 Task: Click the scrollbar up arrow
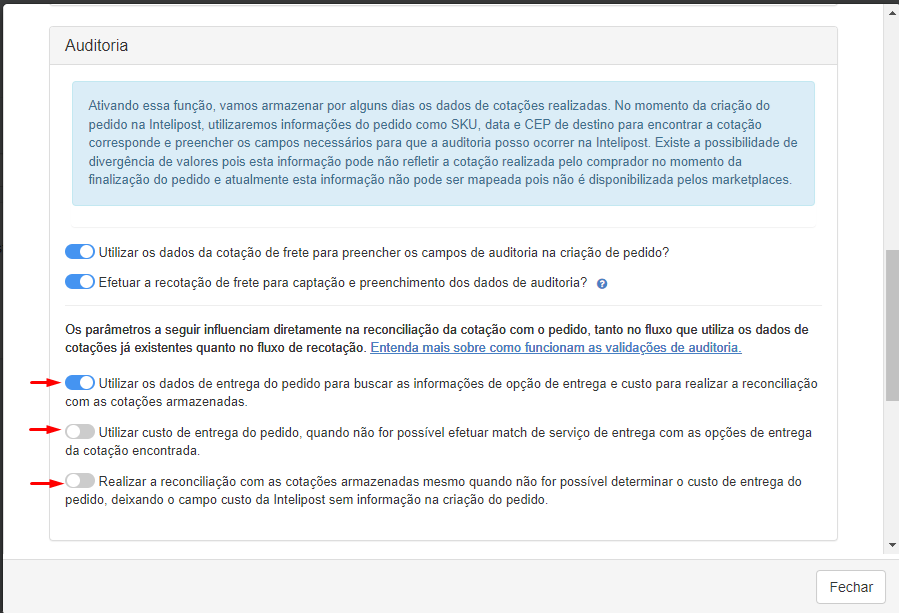(892, 12)
